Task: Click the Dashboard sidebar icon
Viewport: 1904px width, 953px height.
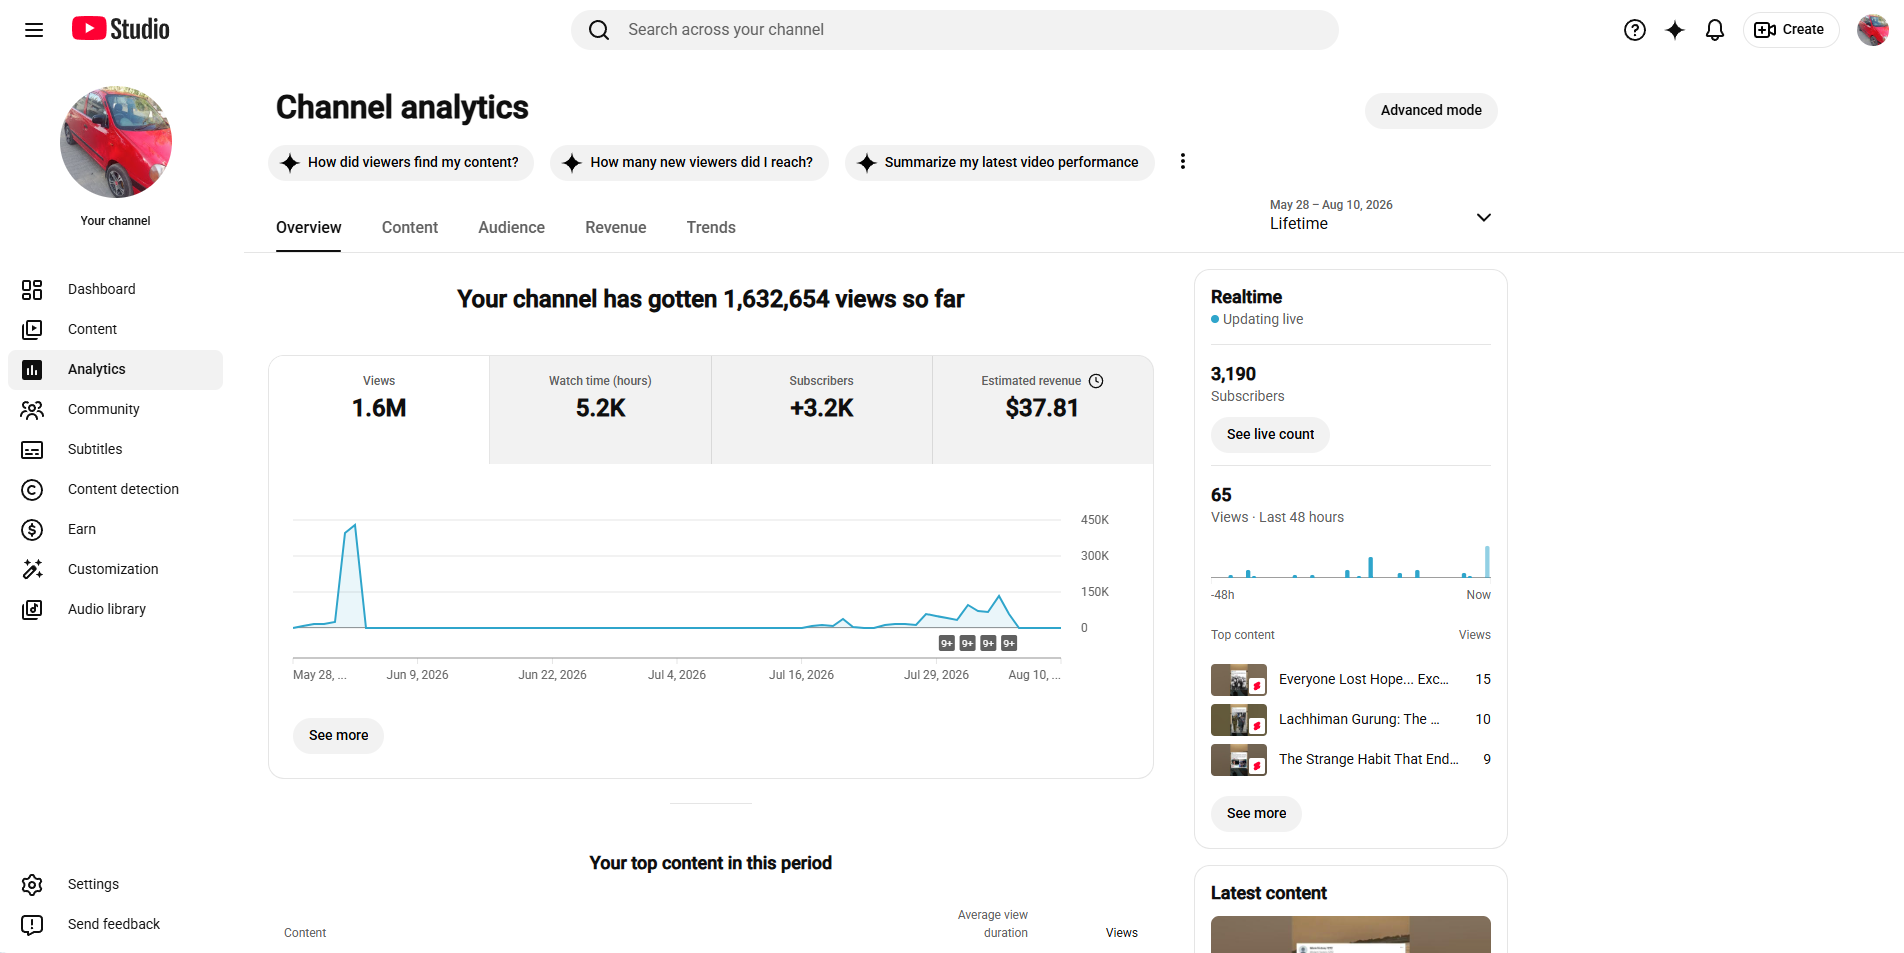Action: (32, 289)
